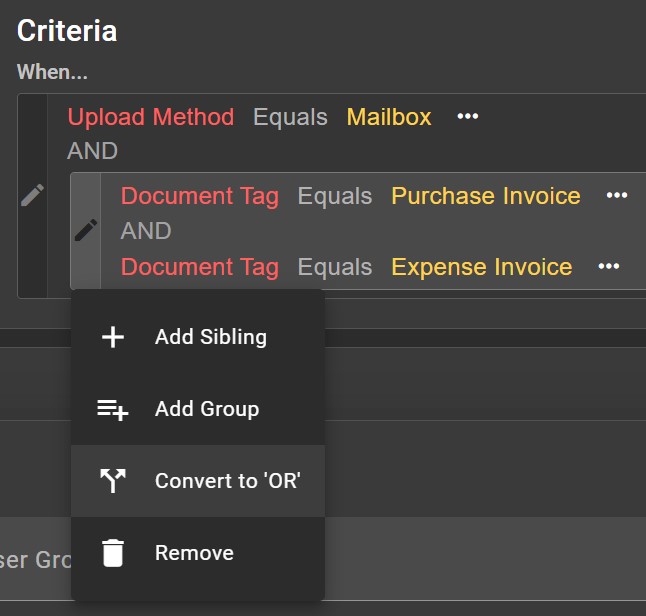Click Document Tag in the Purchase Invoice row

[199, 196]
